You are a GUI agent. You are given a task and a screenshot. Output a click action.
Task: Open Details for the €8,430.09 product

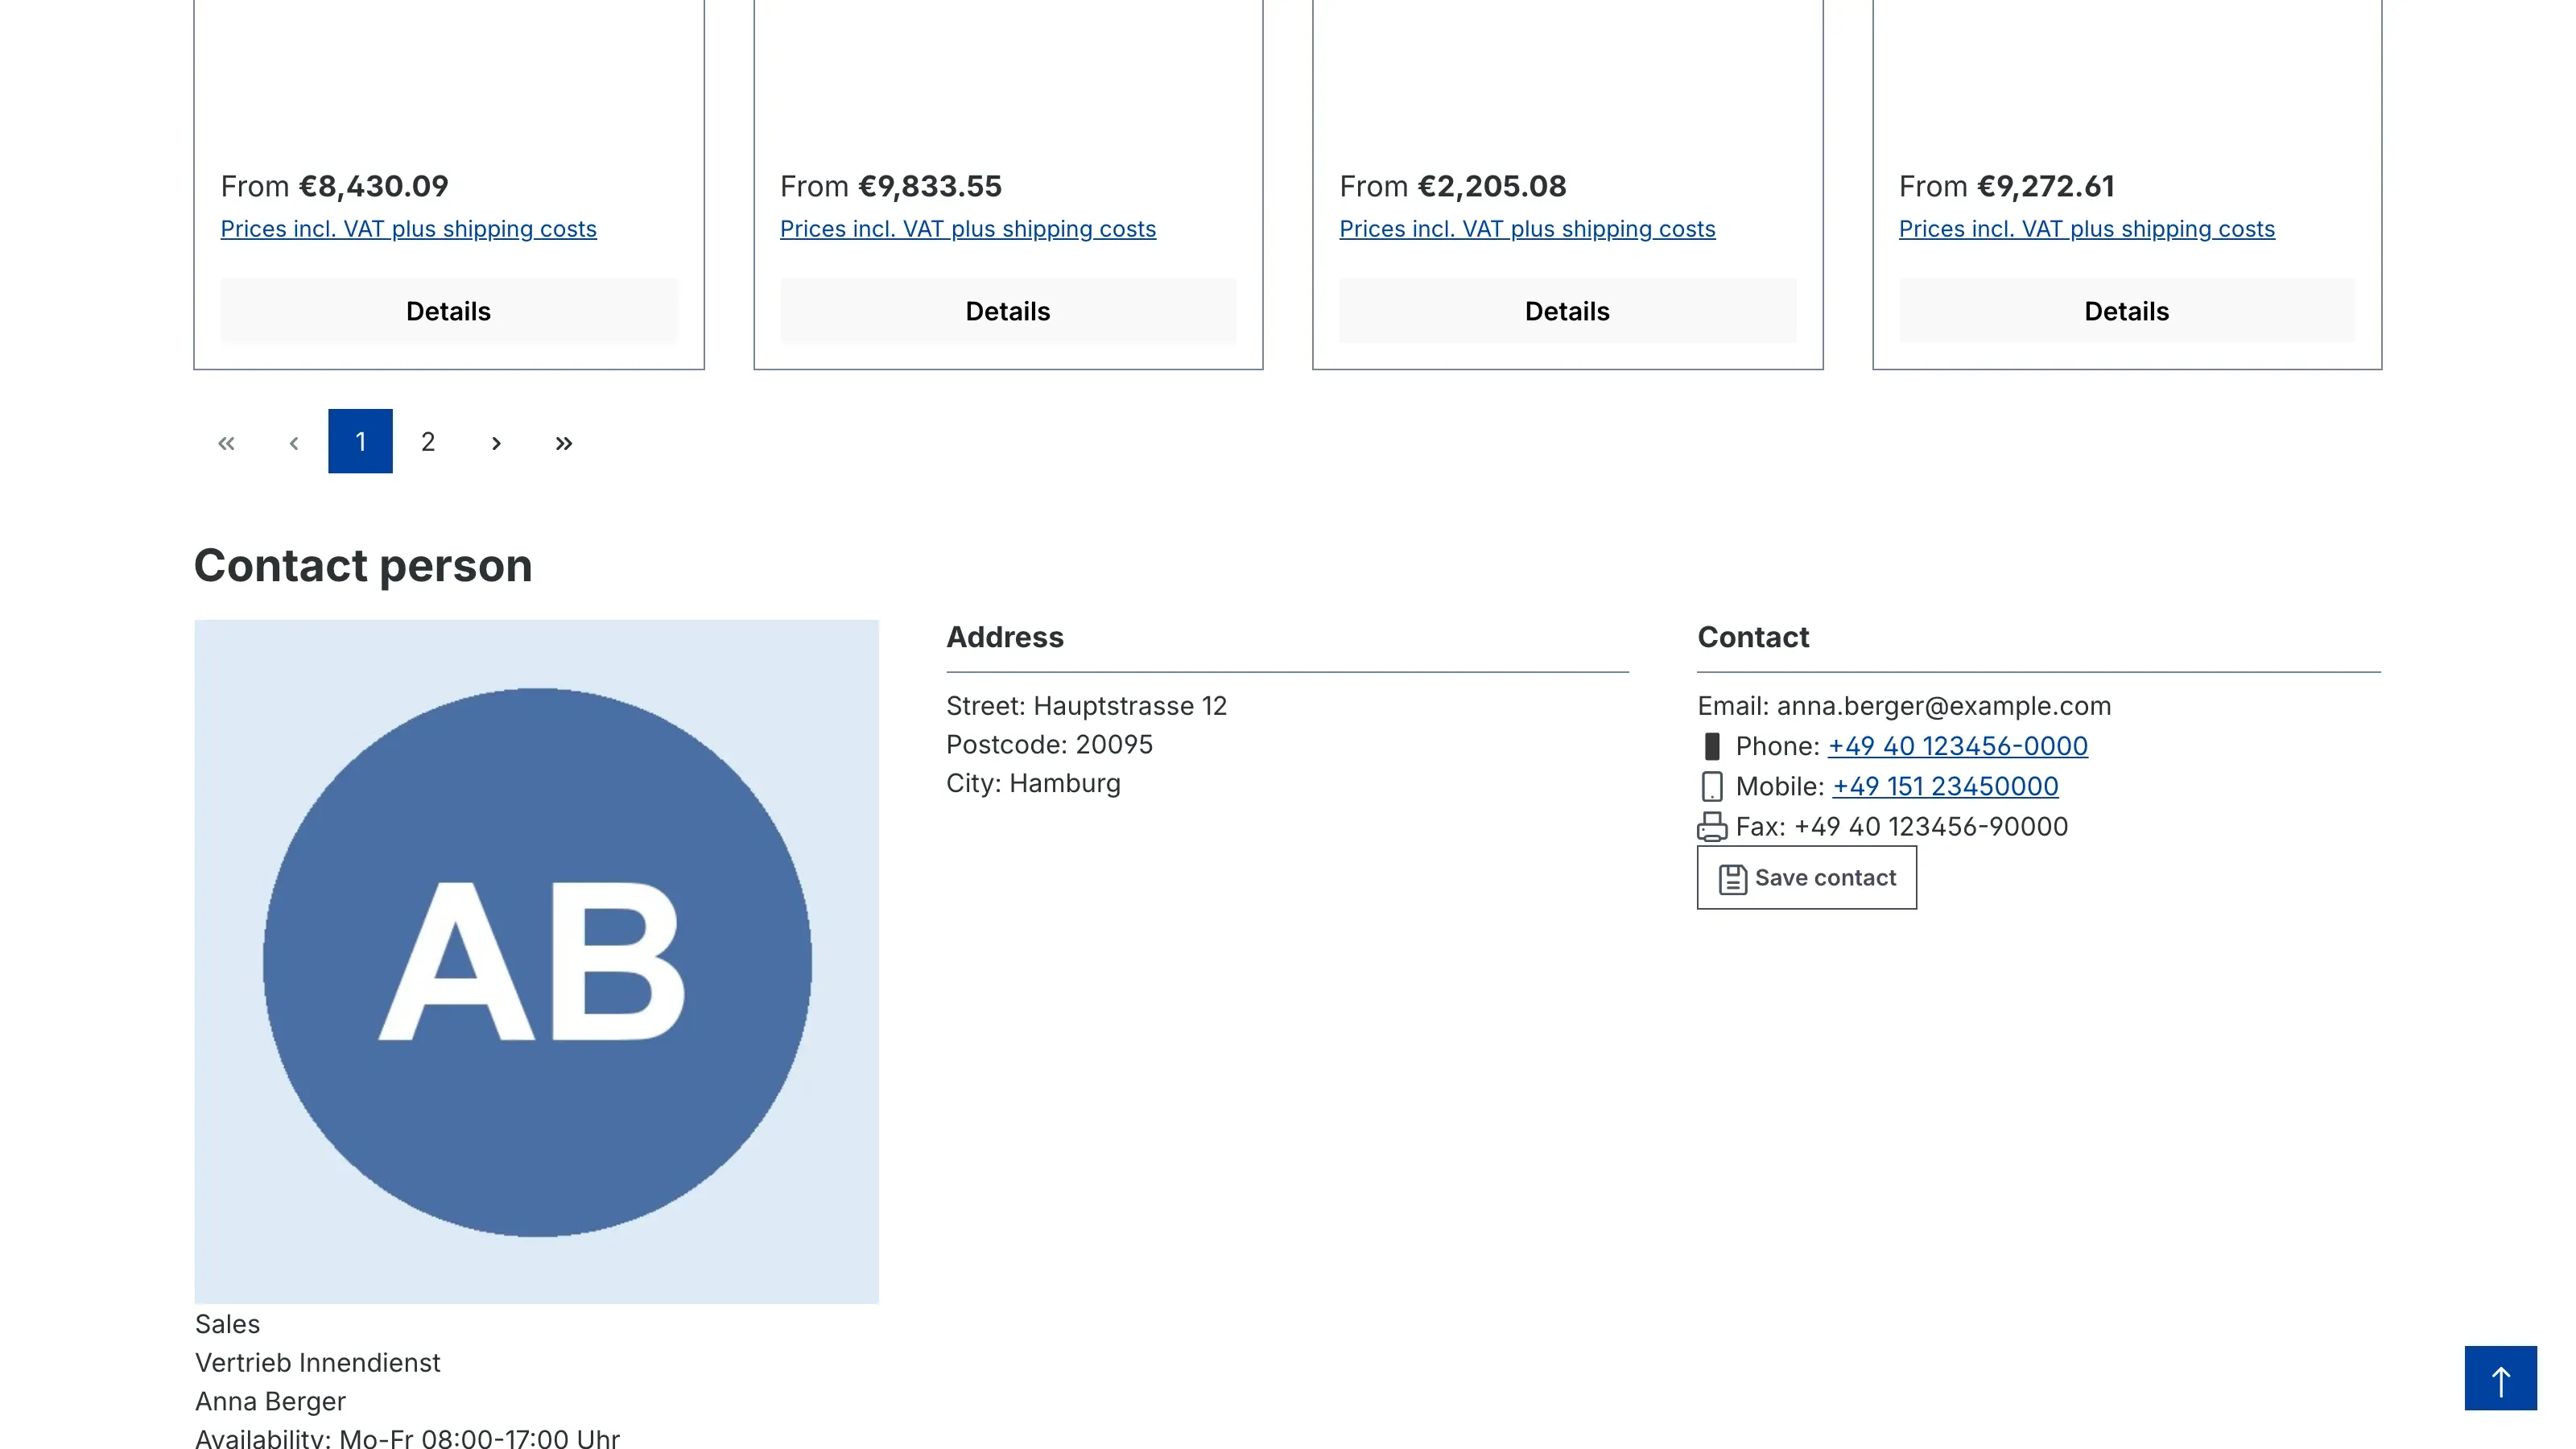click(448, 311)
